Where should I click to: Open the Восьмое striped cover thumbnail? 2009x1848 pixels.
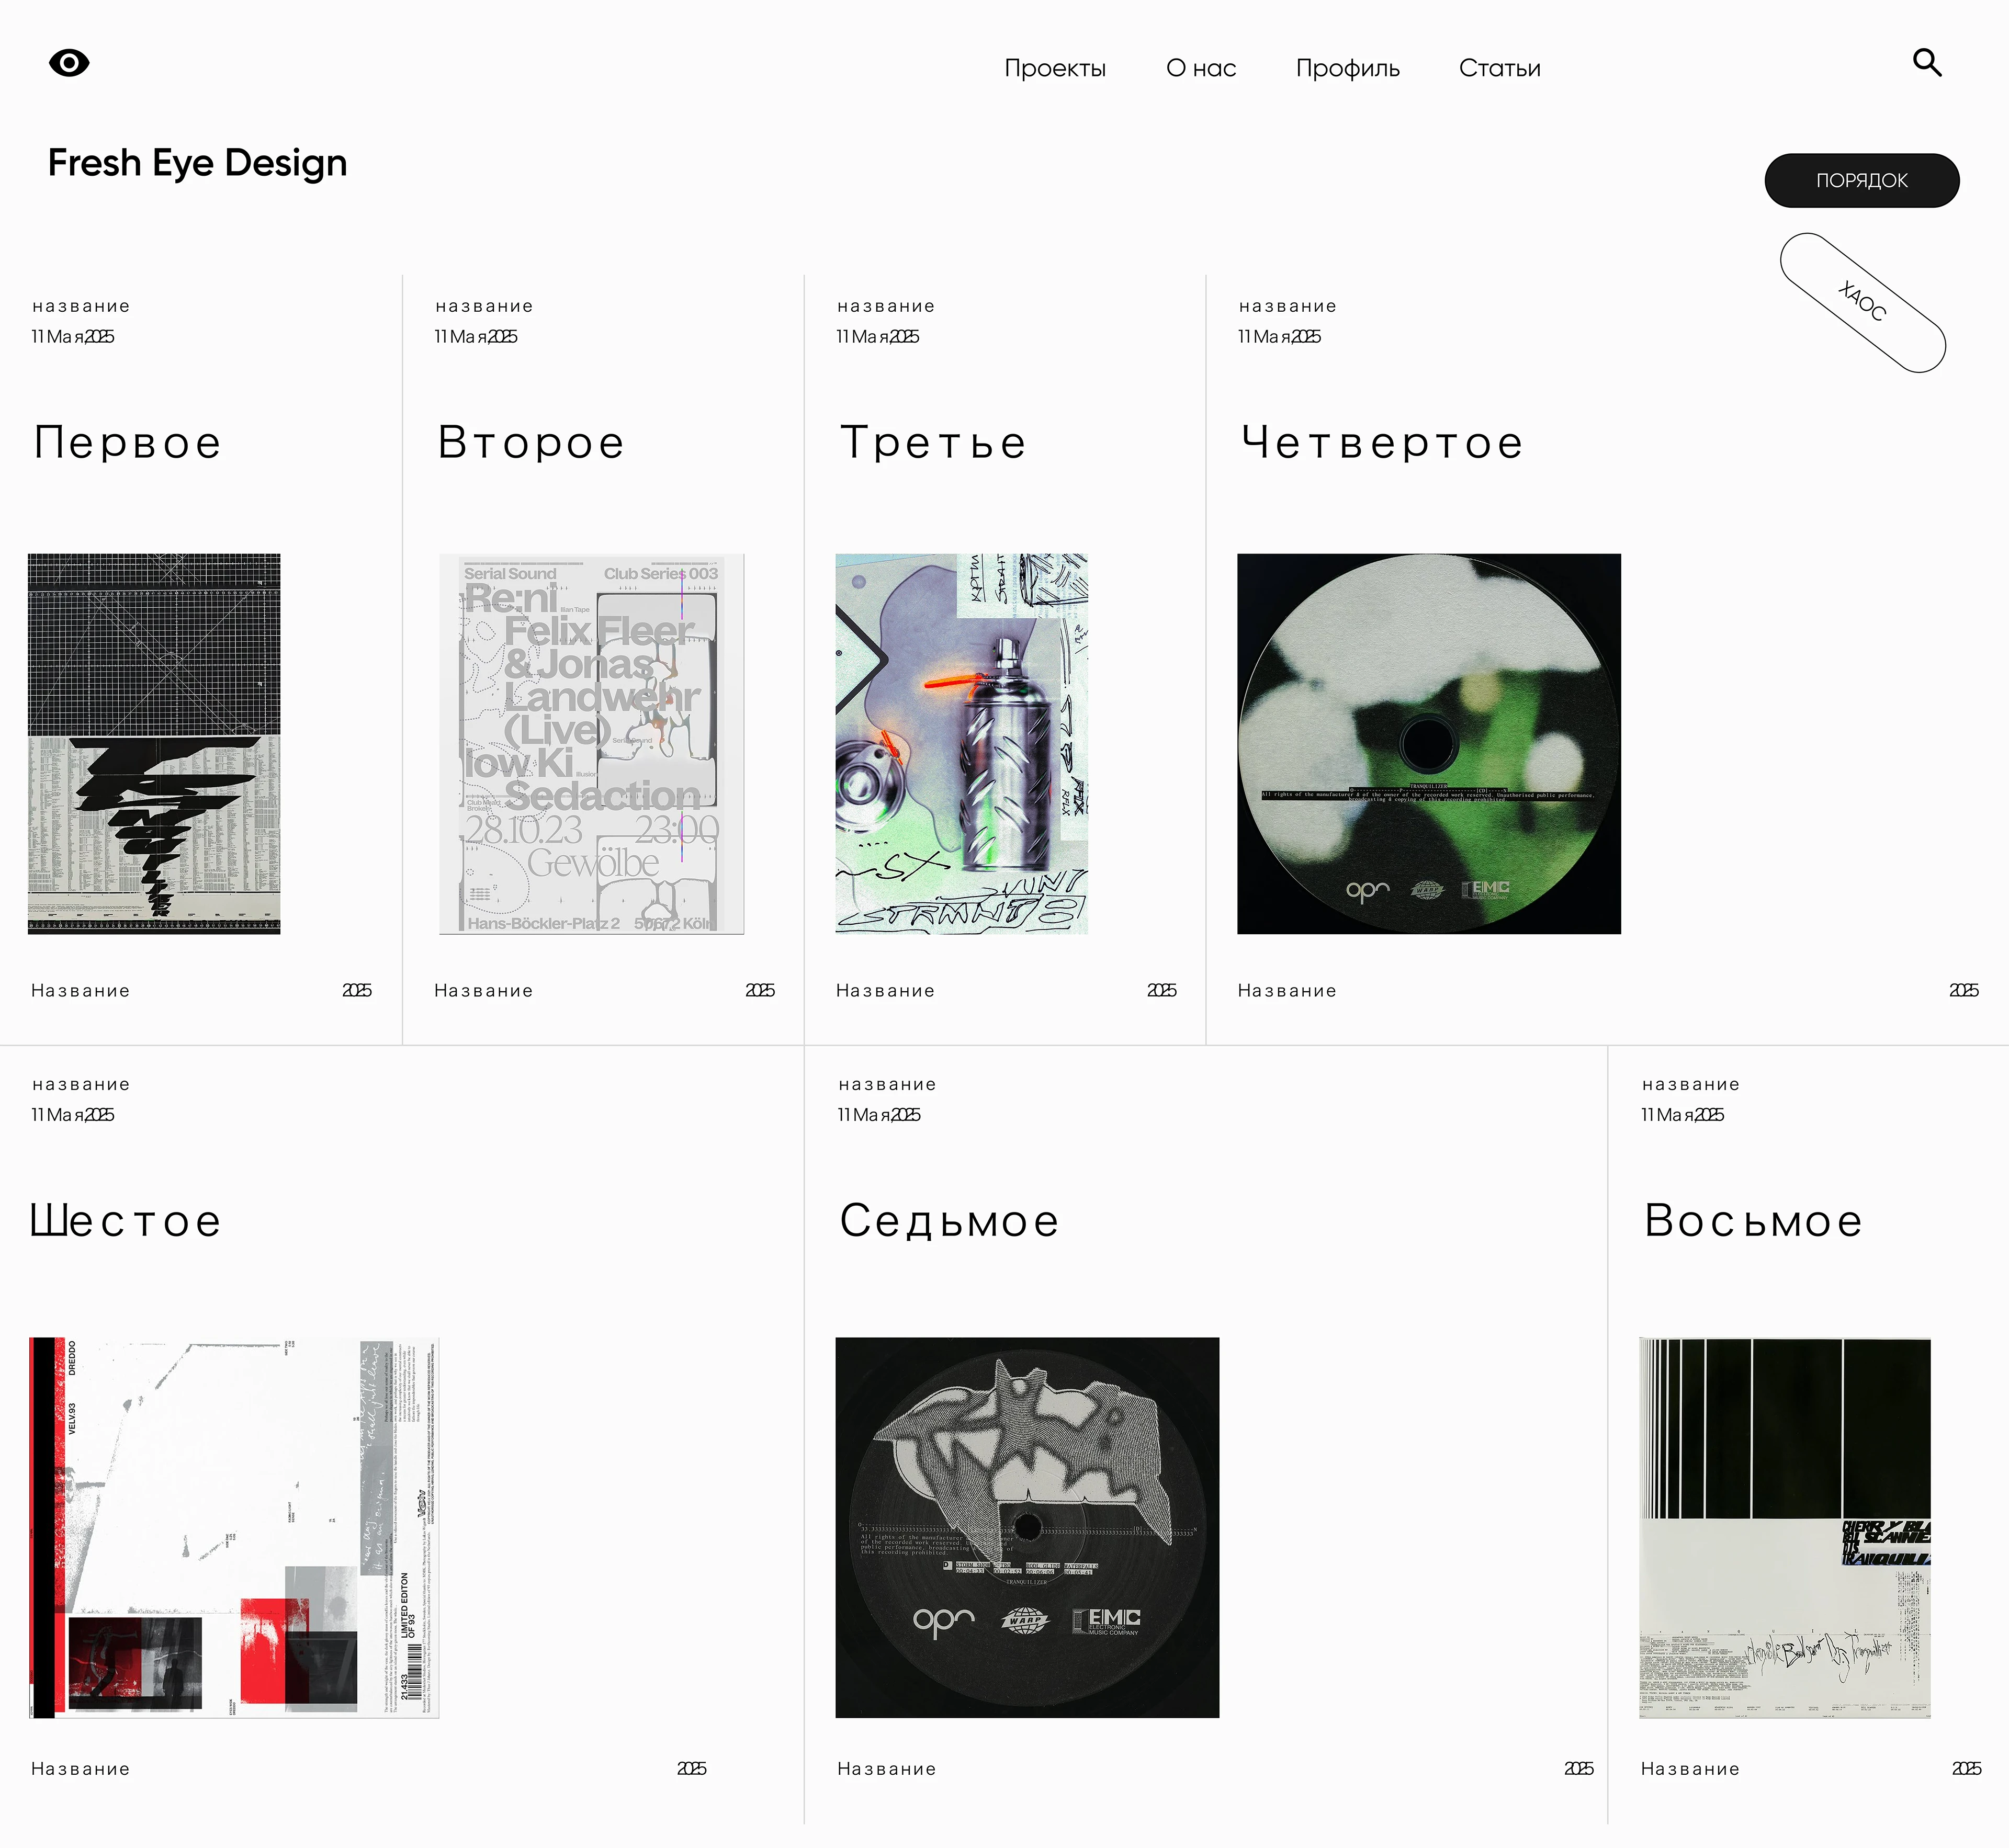(1784, 1527)
